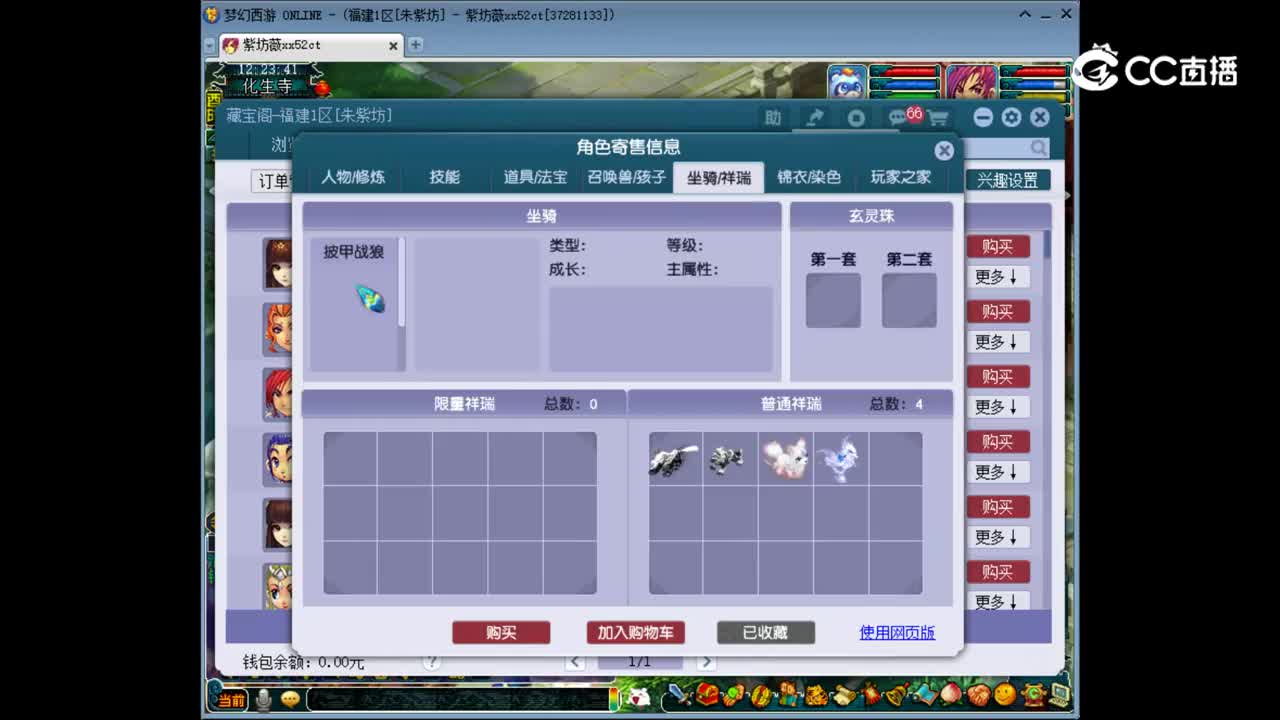1280x720 pixels.
Task: Click the share arrow icon in 藏宝阁 header
Action: (814, 118)
